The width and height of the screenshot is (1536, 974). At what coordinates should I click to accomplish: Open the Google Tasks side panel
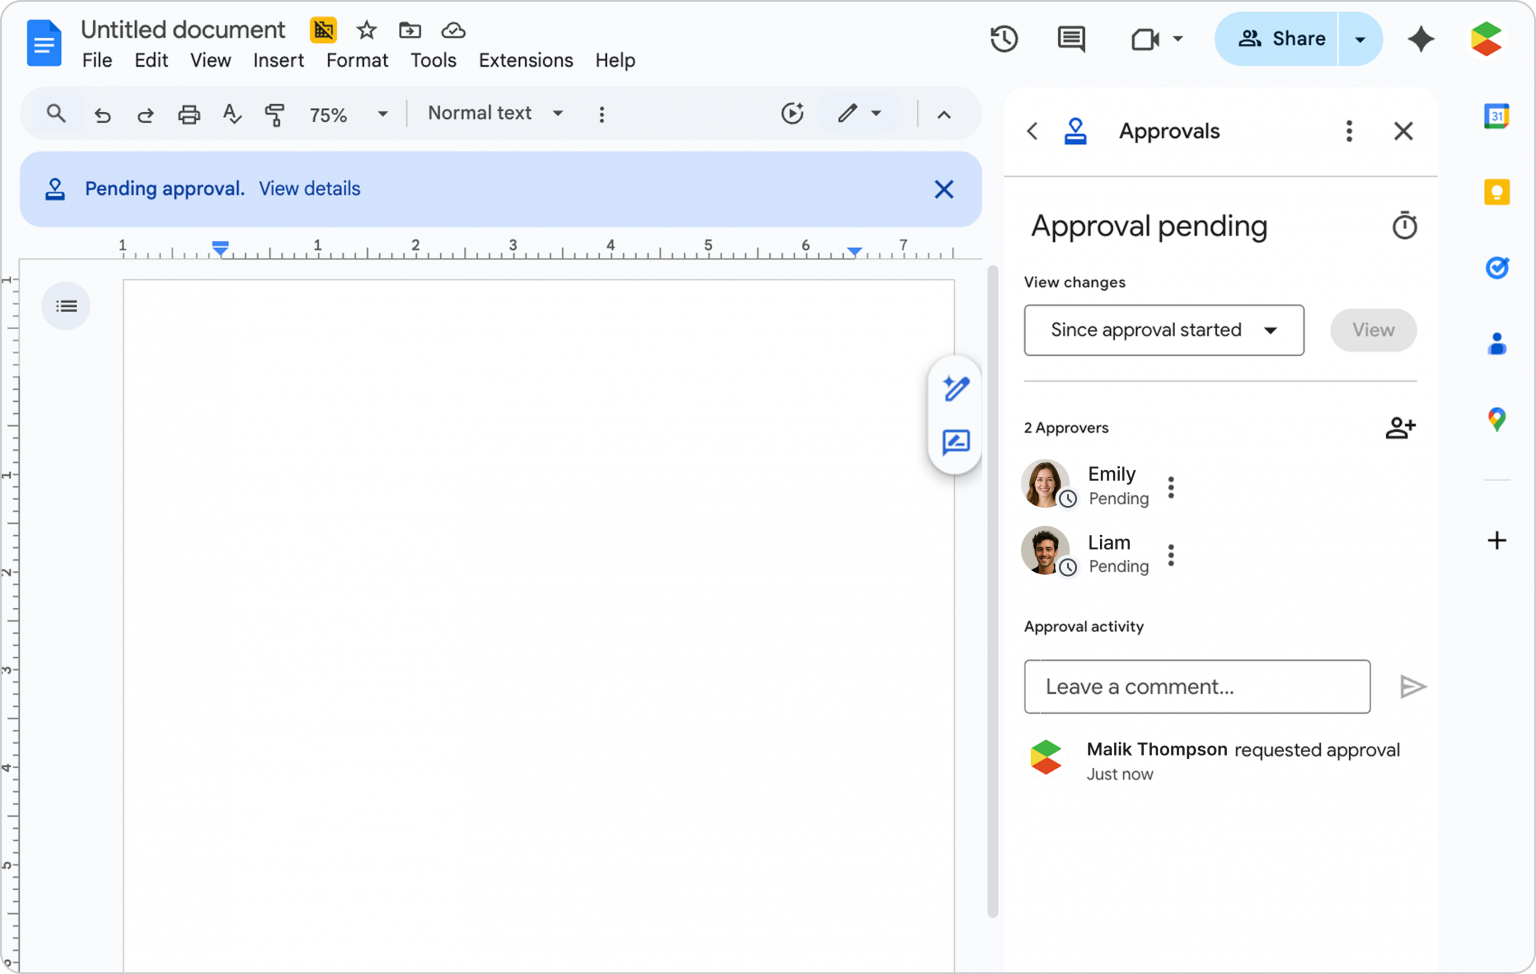pos(1496,267)
